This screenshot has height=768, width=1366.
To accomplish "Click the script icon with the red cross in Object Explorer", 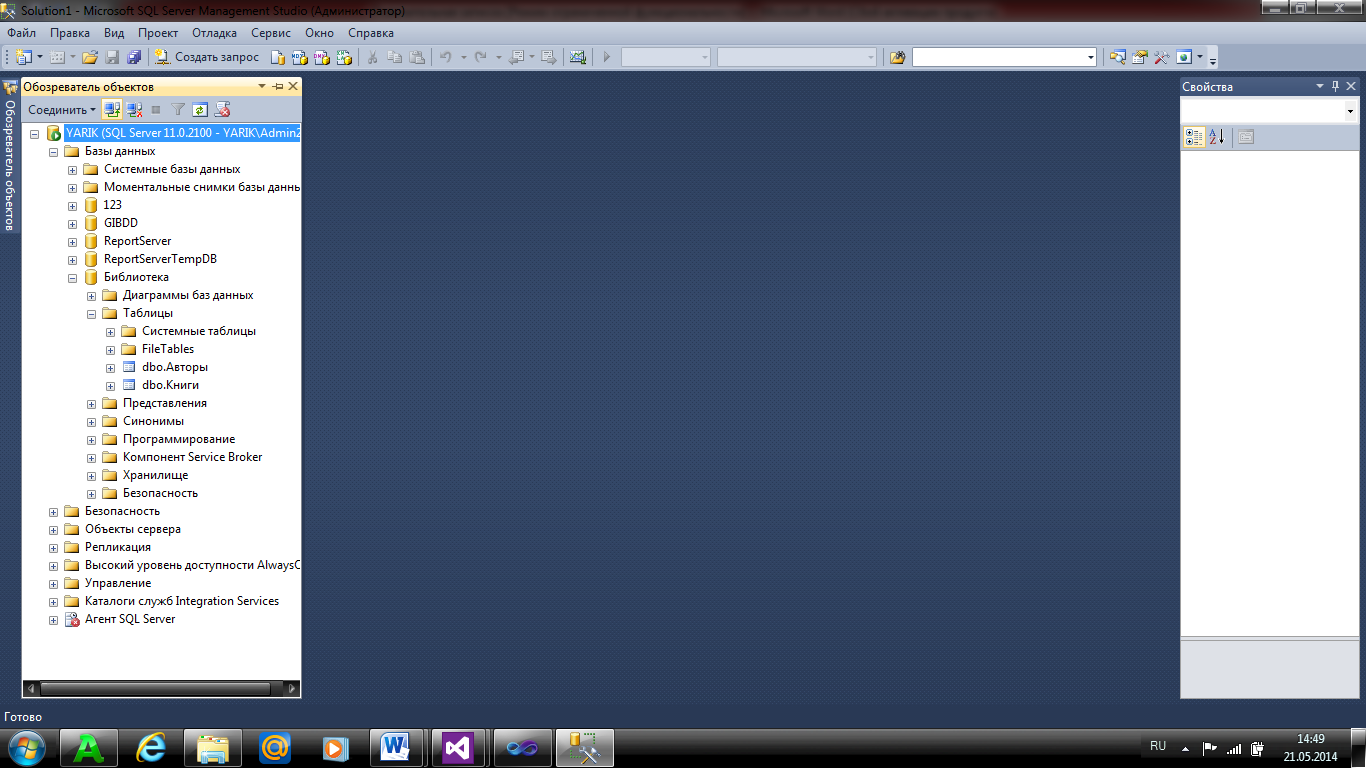I will tap(222, 110).
